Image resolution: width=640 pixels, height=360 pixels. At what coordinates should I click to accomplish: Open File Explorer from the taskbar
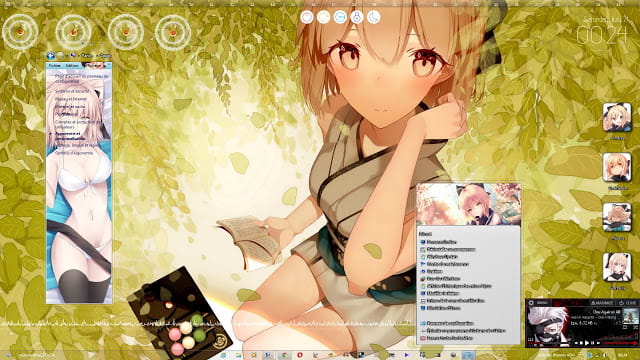click(x=238, y=355)
